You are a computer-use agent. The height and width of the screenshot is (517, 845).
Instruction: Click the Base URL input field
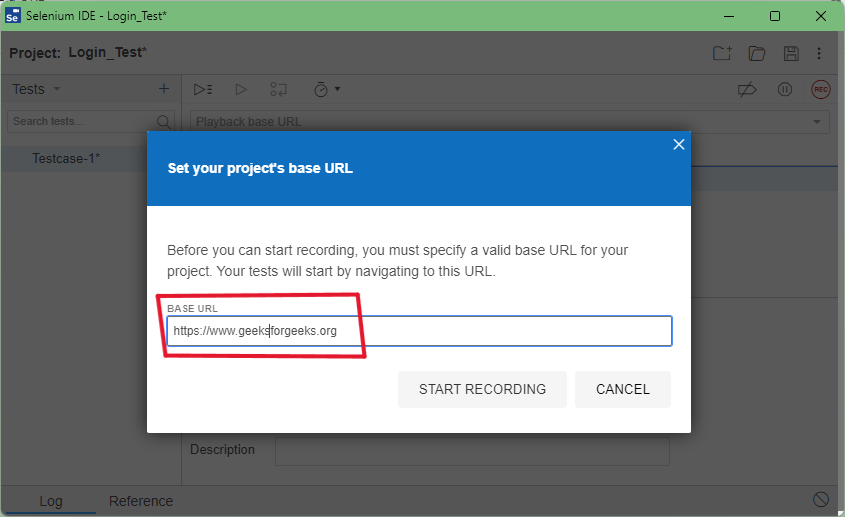pos(418,331)
